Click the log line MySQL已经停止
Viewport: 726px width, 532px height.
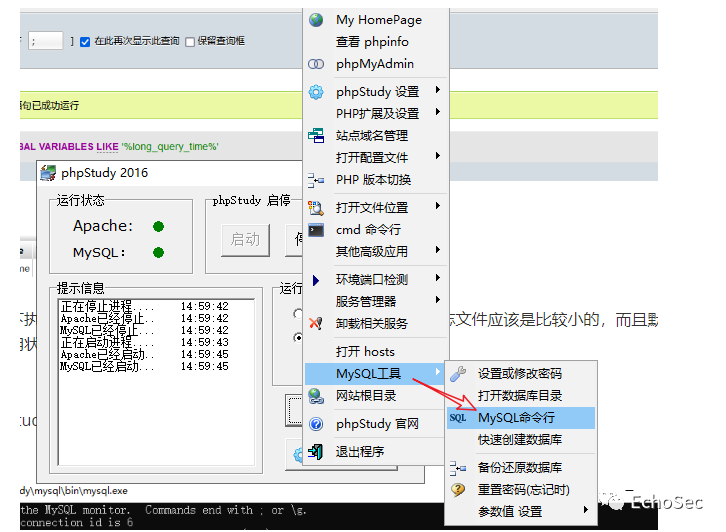(144, 331)
